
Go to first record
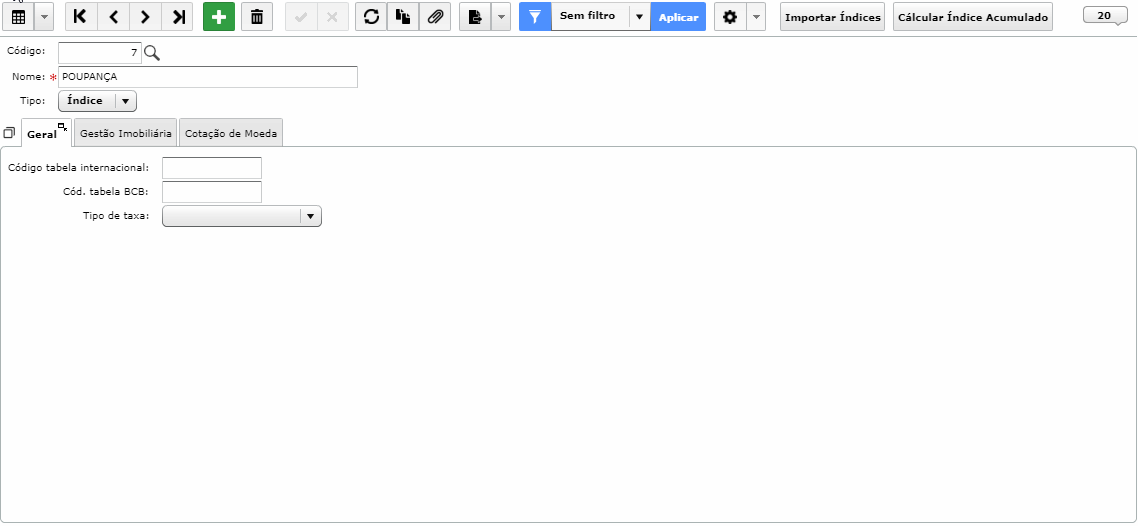point(81,17)
